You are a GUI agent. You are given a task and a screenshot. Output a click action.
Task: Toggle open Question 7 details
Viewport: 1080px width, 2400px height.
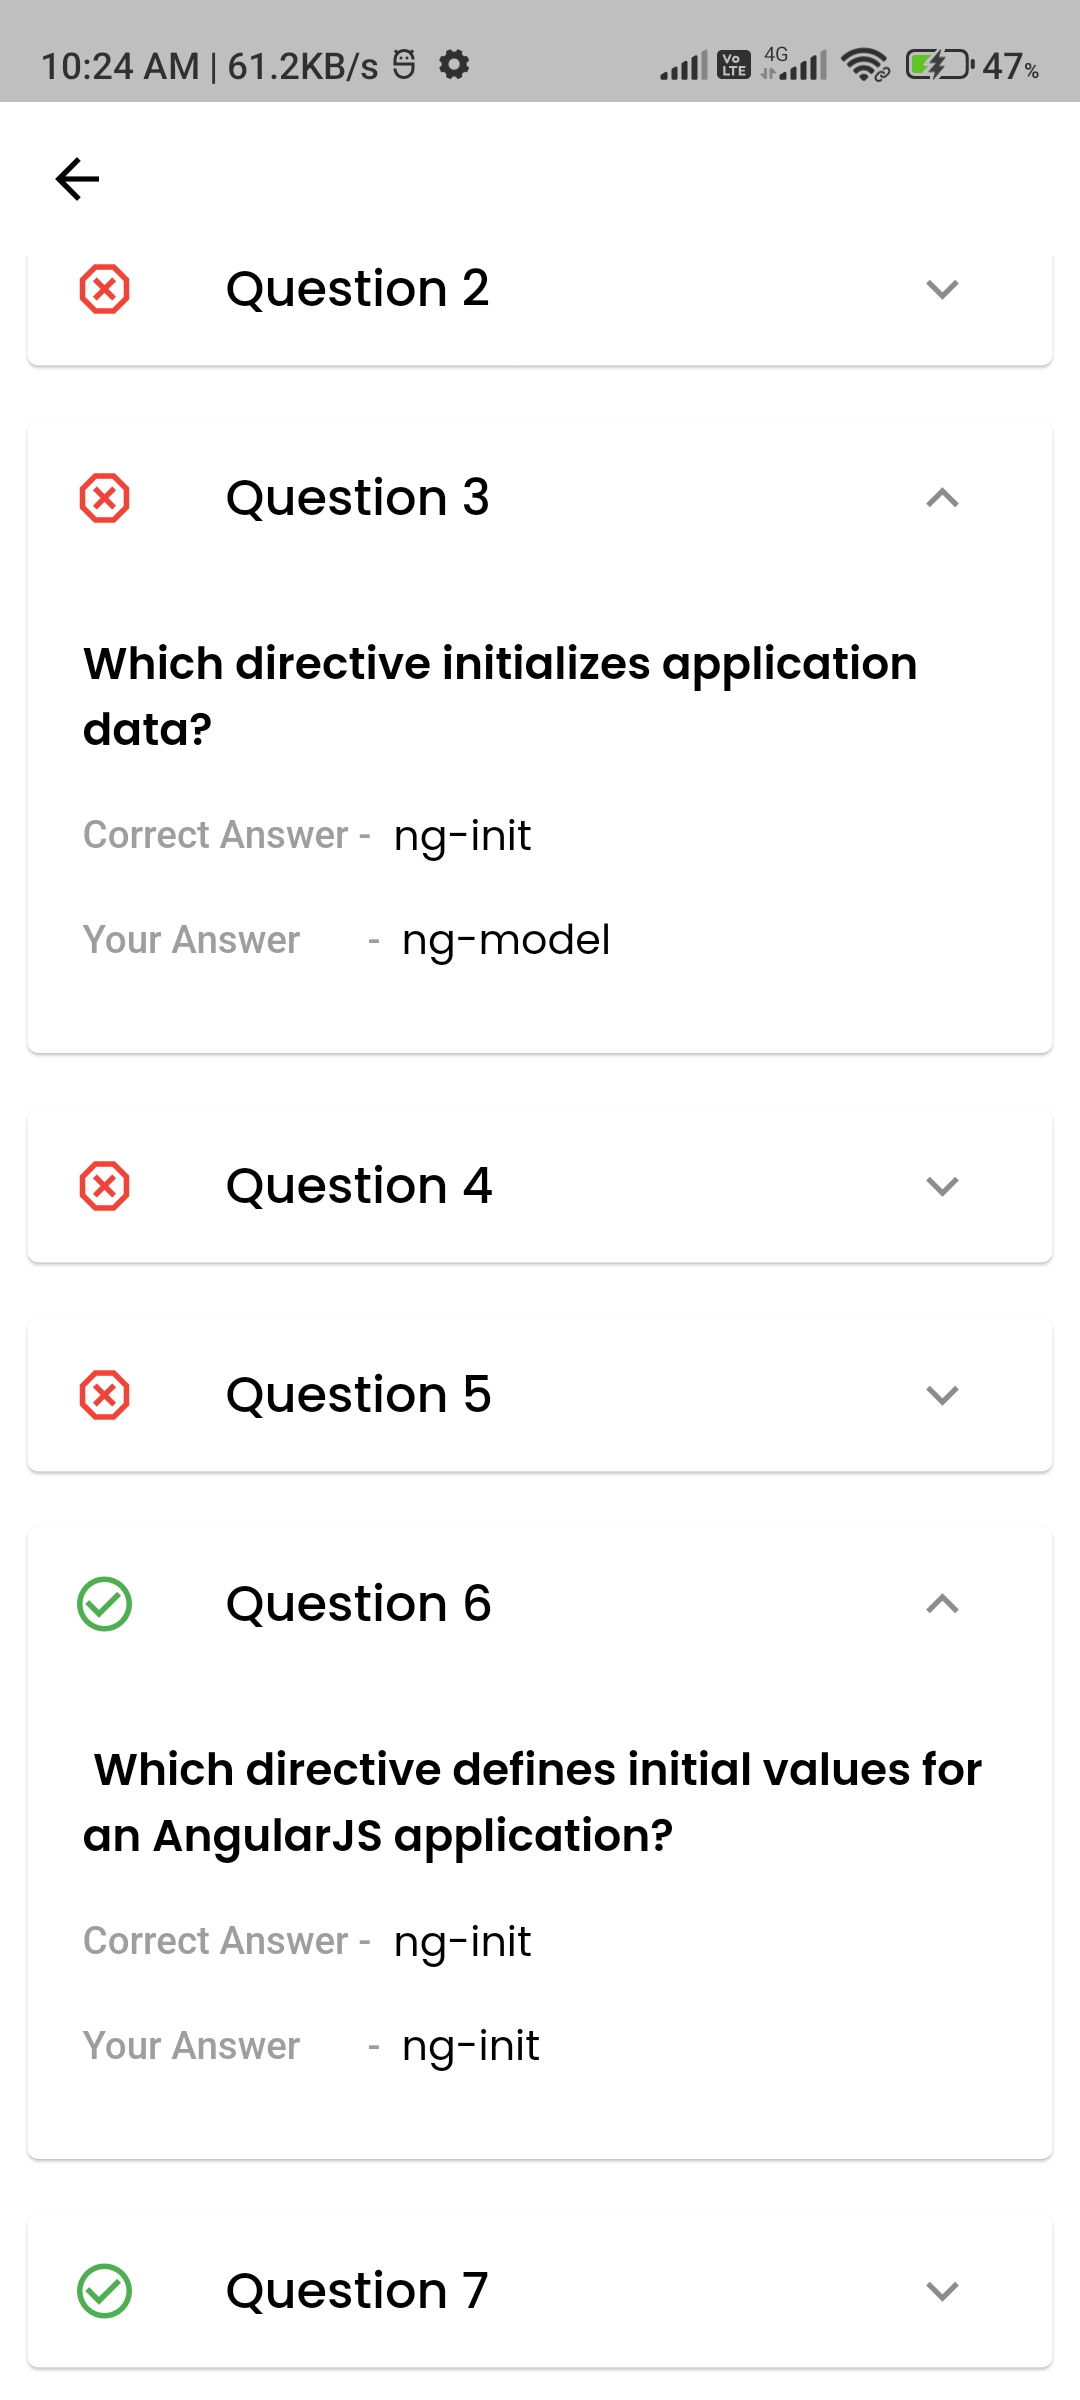click(x=941, y=2292)
